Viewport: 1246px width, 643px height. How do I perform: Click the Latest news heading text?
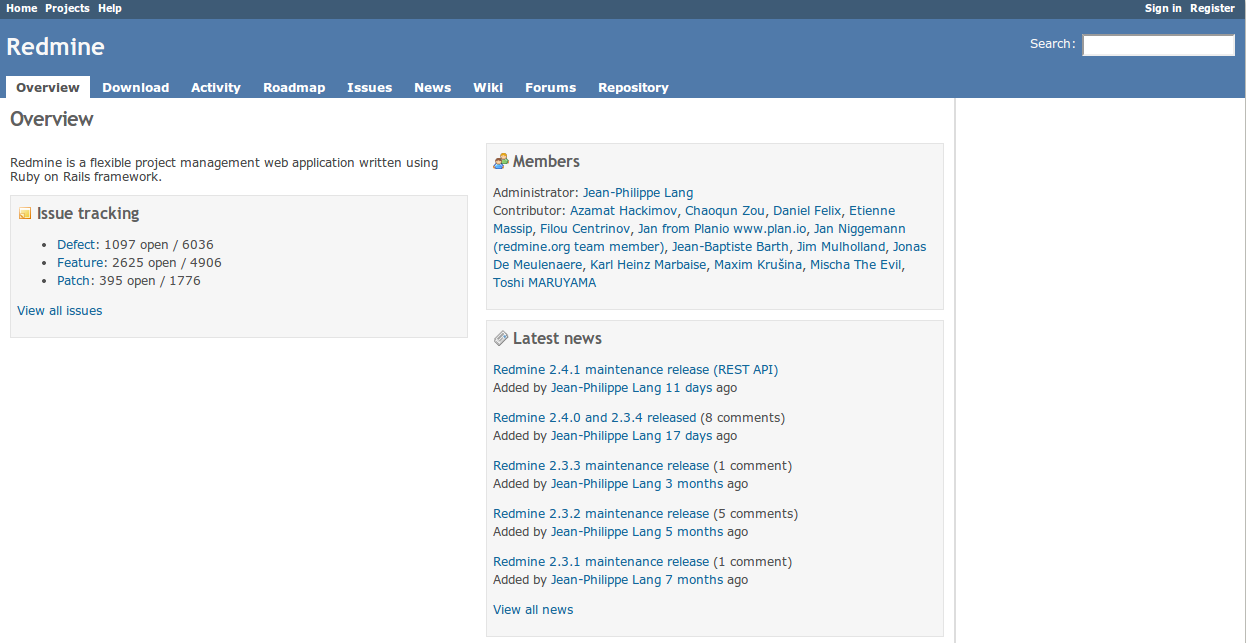point(557,339)
